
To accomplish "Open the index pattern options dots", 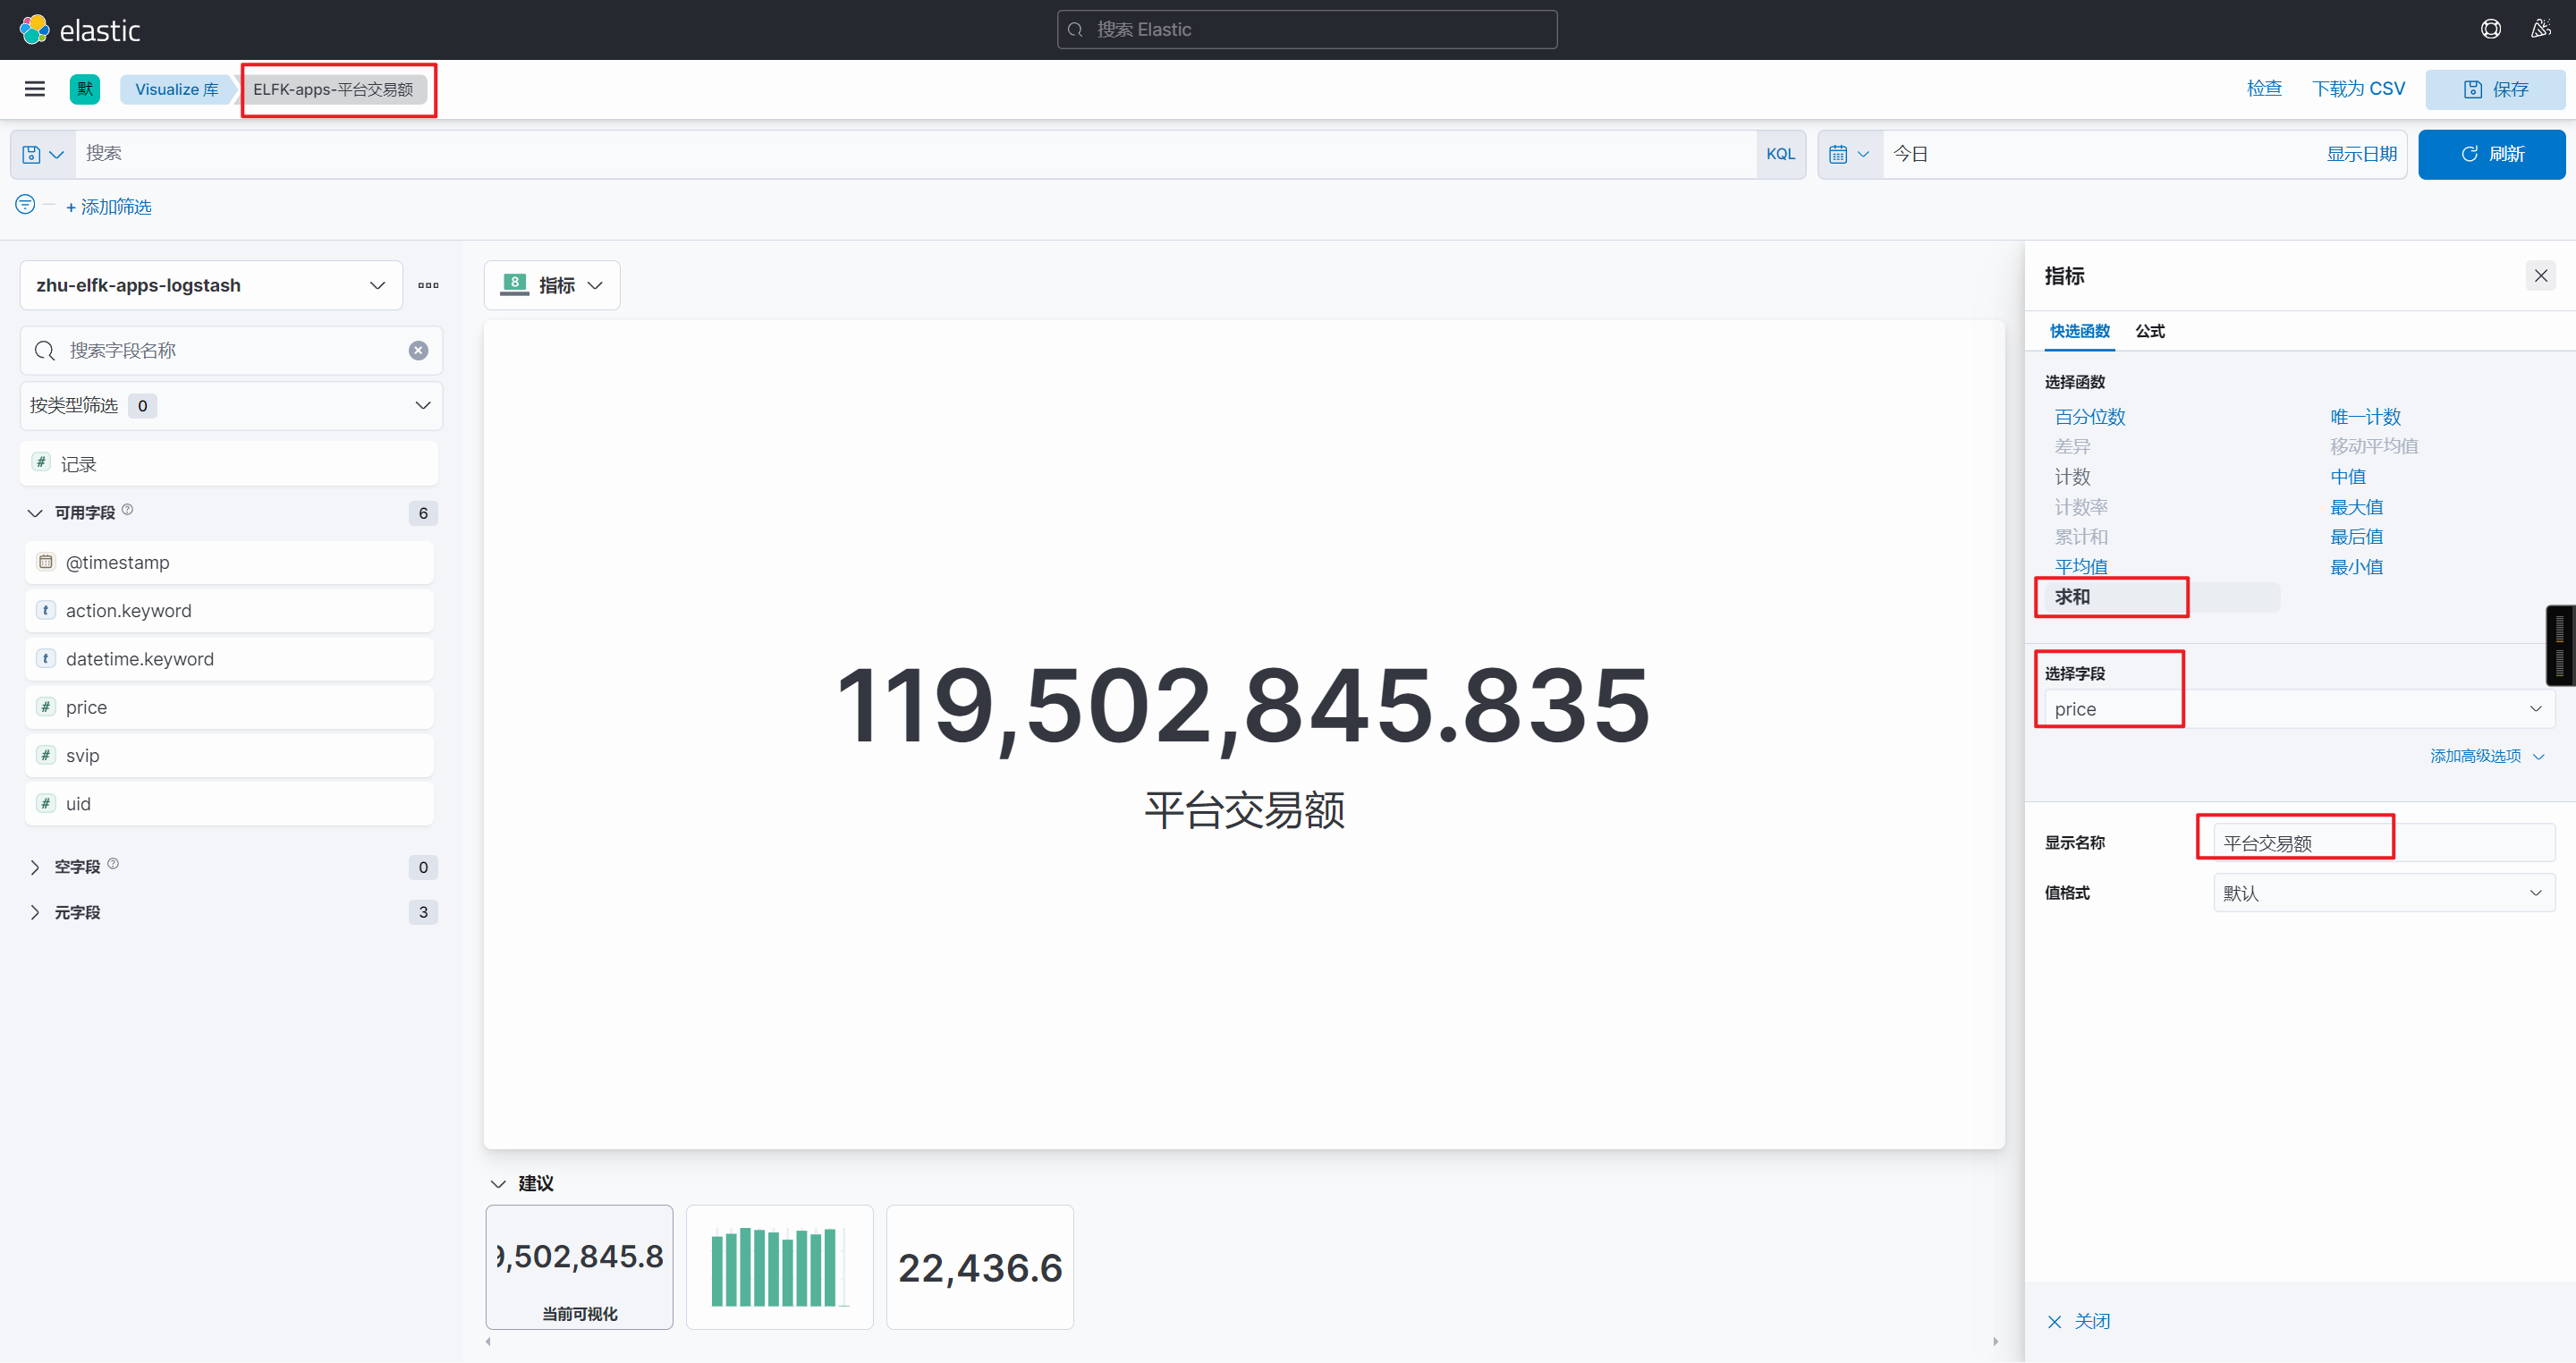I will 428,285.
